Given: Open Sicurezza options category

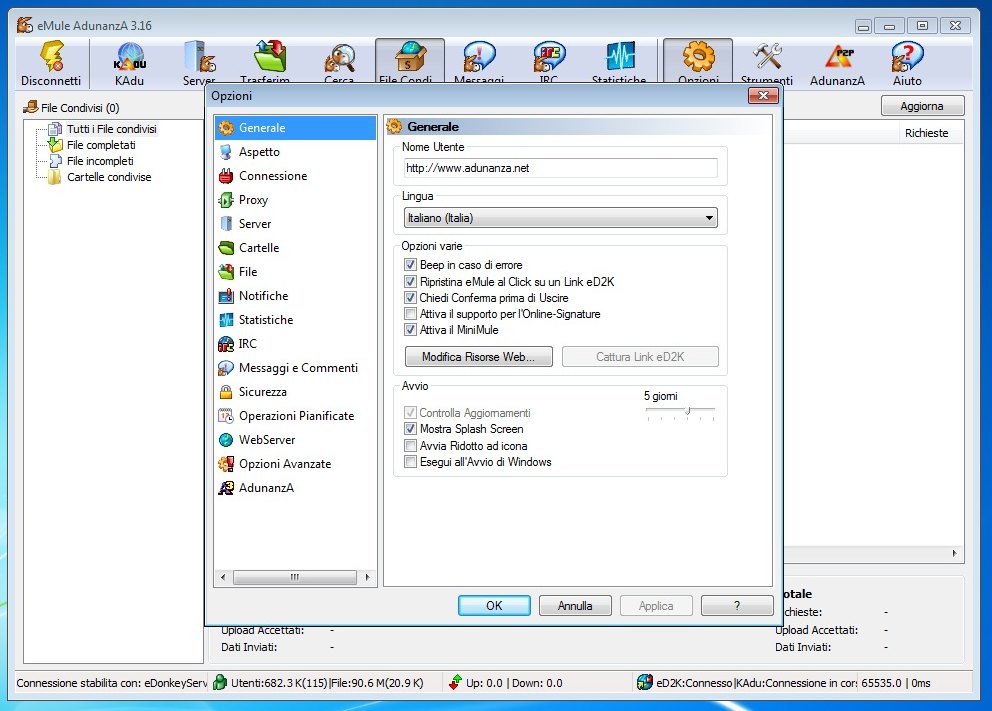Looking at the screenshot, I should click(x=262, y=392).
